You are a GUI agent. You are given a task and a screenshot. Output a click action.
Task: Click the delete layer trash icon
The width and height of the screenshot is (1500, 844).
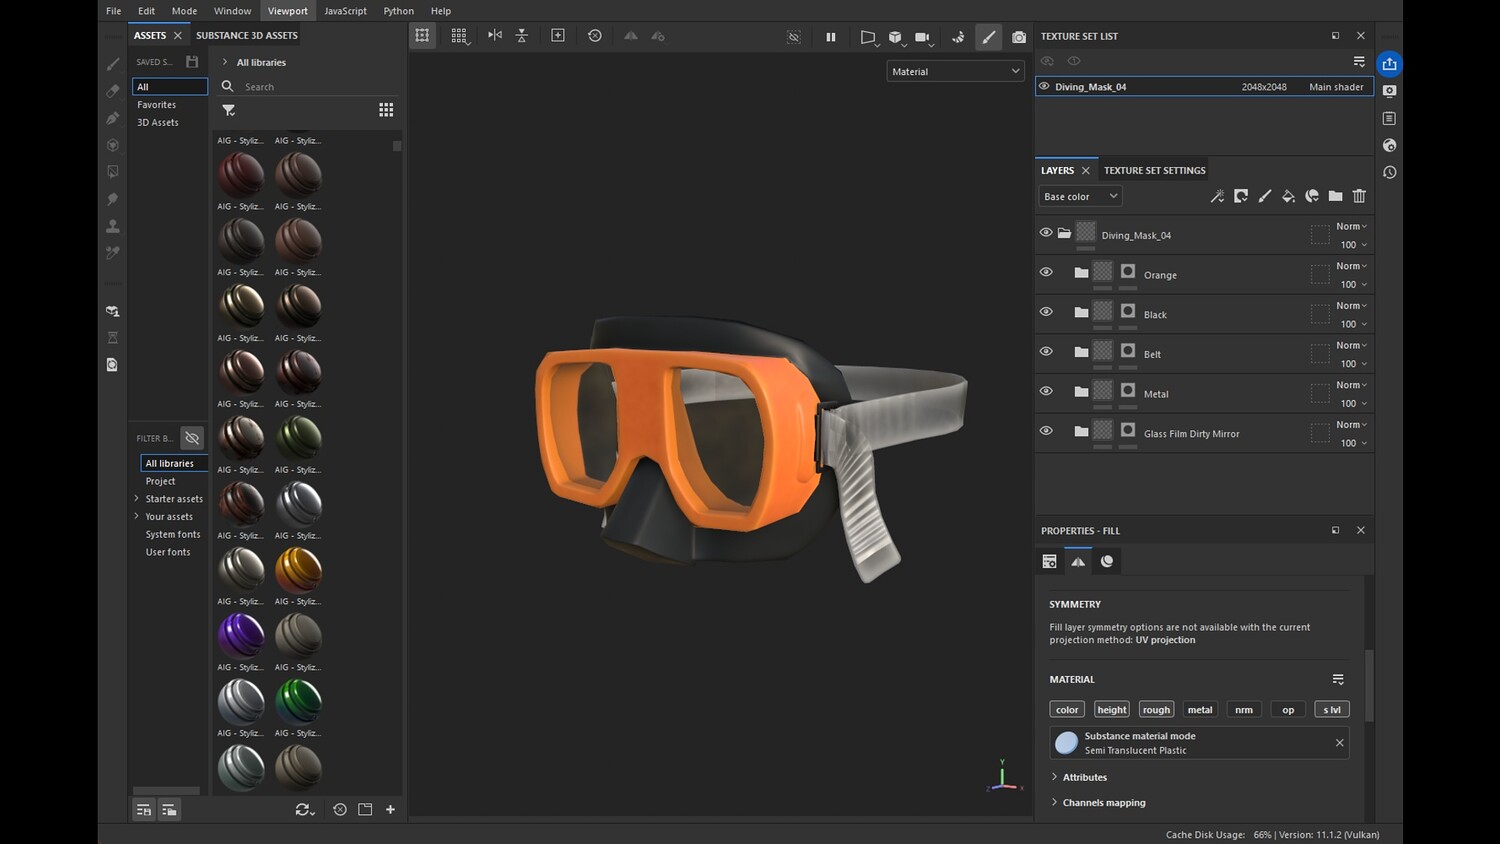tap(1359, 196)
